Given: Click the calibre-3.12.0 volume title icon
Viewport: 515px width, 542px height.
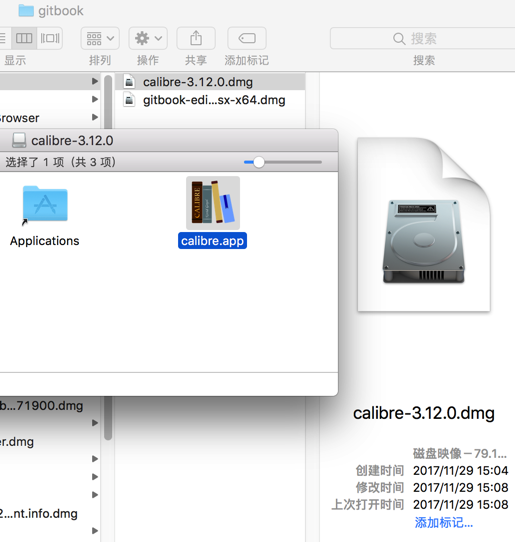Looking at the screenshot, I should coord(19,141).
